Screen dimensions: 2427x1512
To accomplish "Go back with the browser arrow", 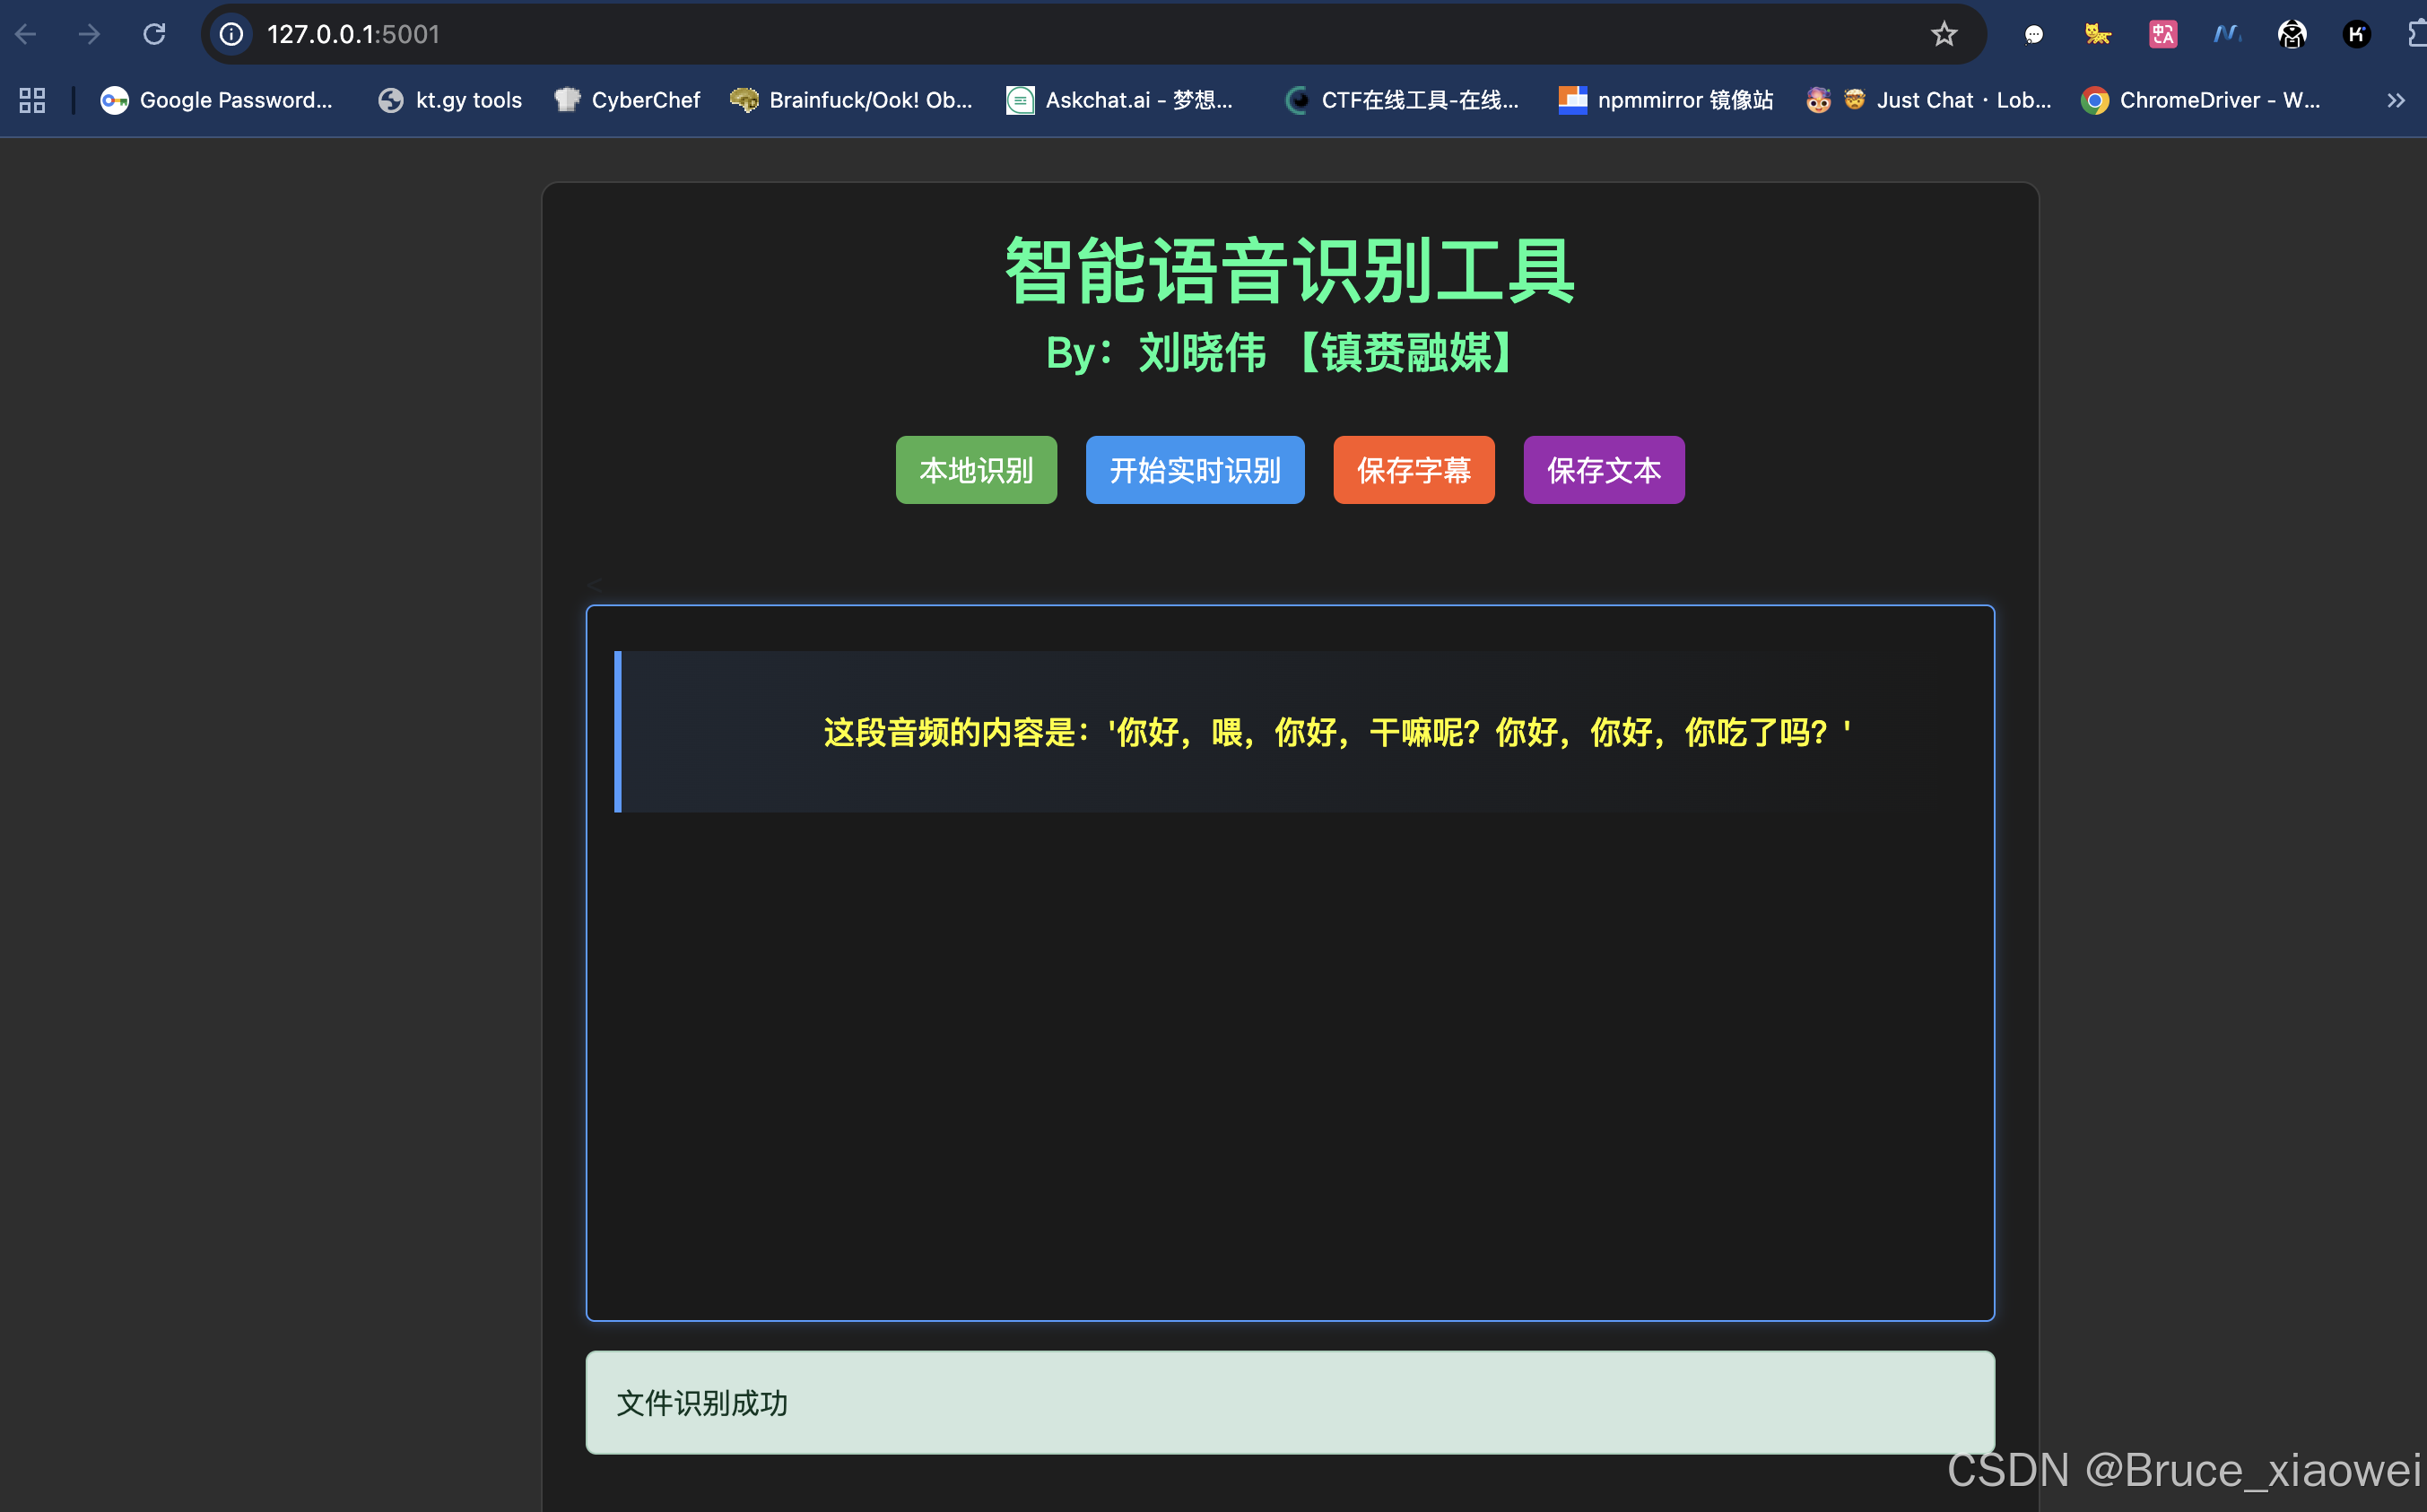I will pos(27,34).
